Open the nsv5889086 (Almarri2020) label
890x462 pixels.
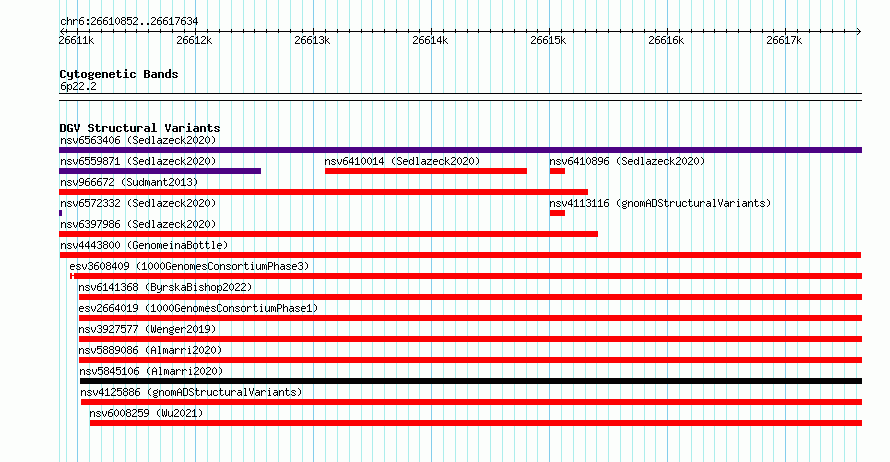(150, 350)
